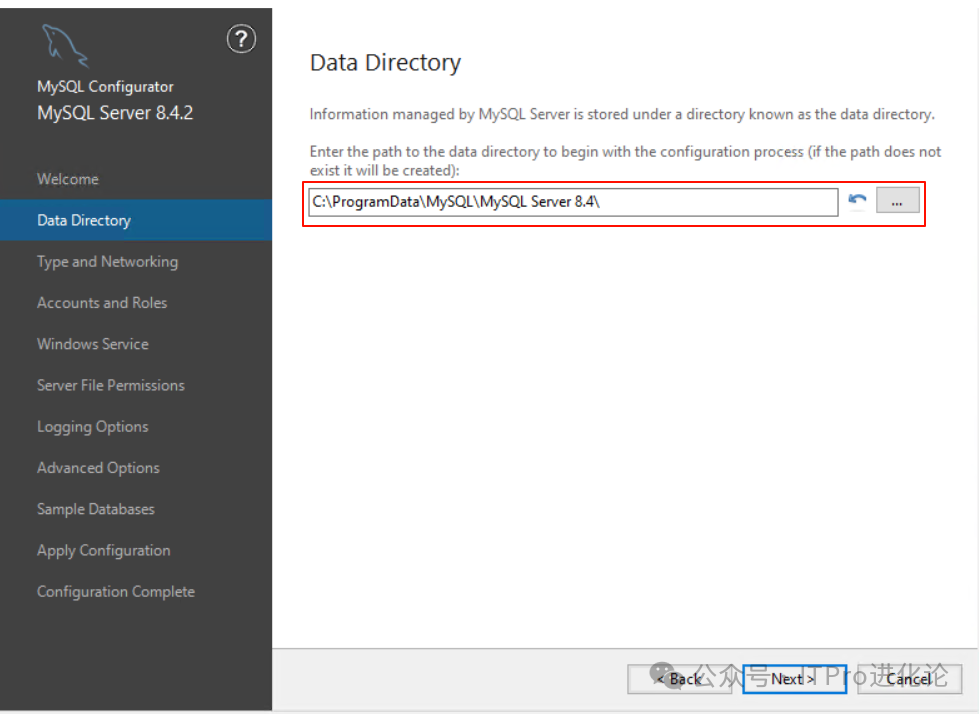Click the 'Information managed by MySQL Server' sentence
979x714 pixels.
[622, 114]
